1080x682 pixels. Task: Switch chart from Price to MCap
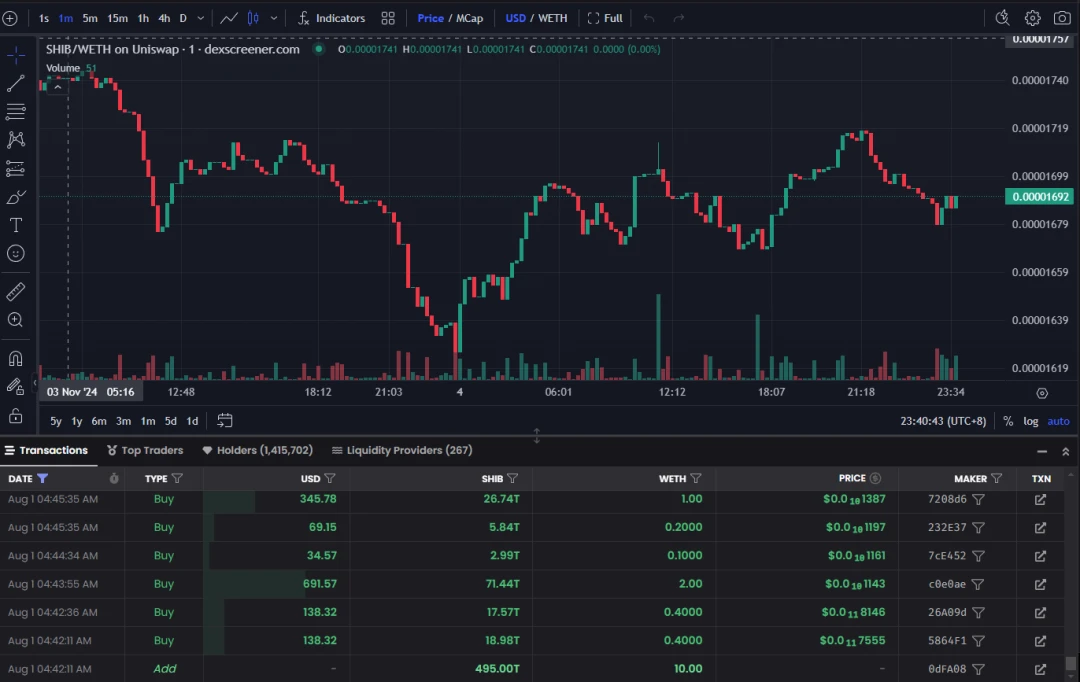tap(469, 18)
